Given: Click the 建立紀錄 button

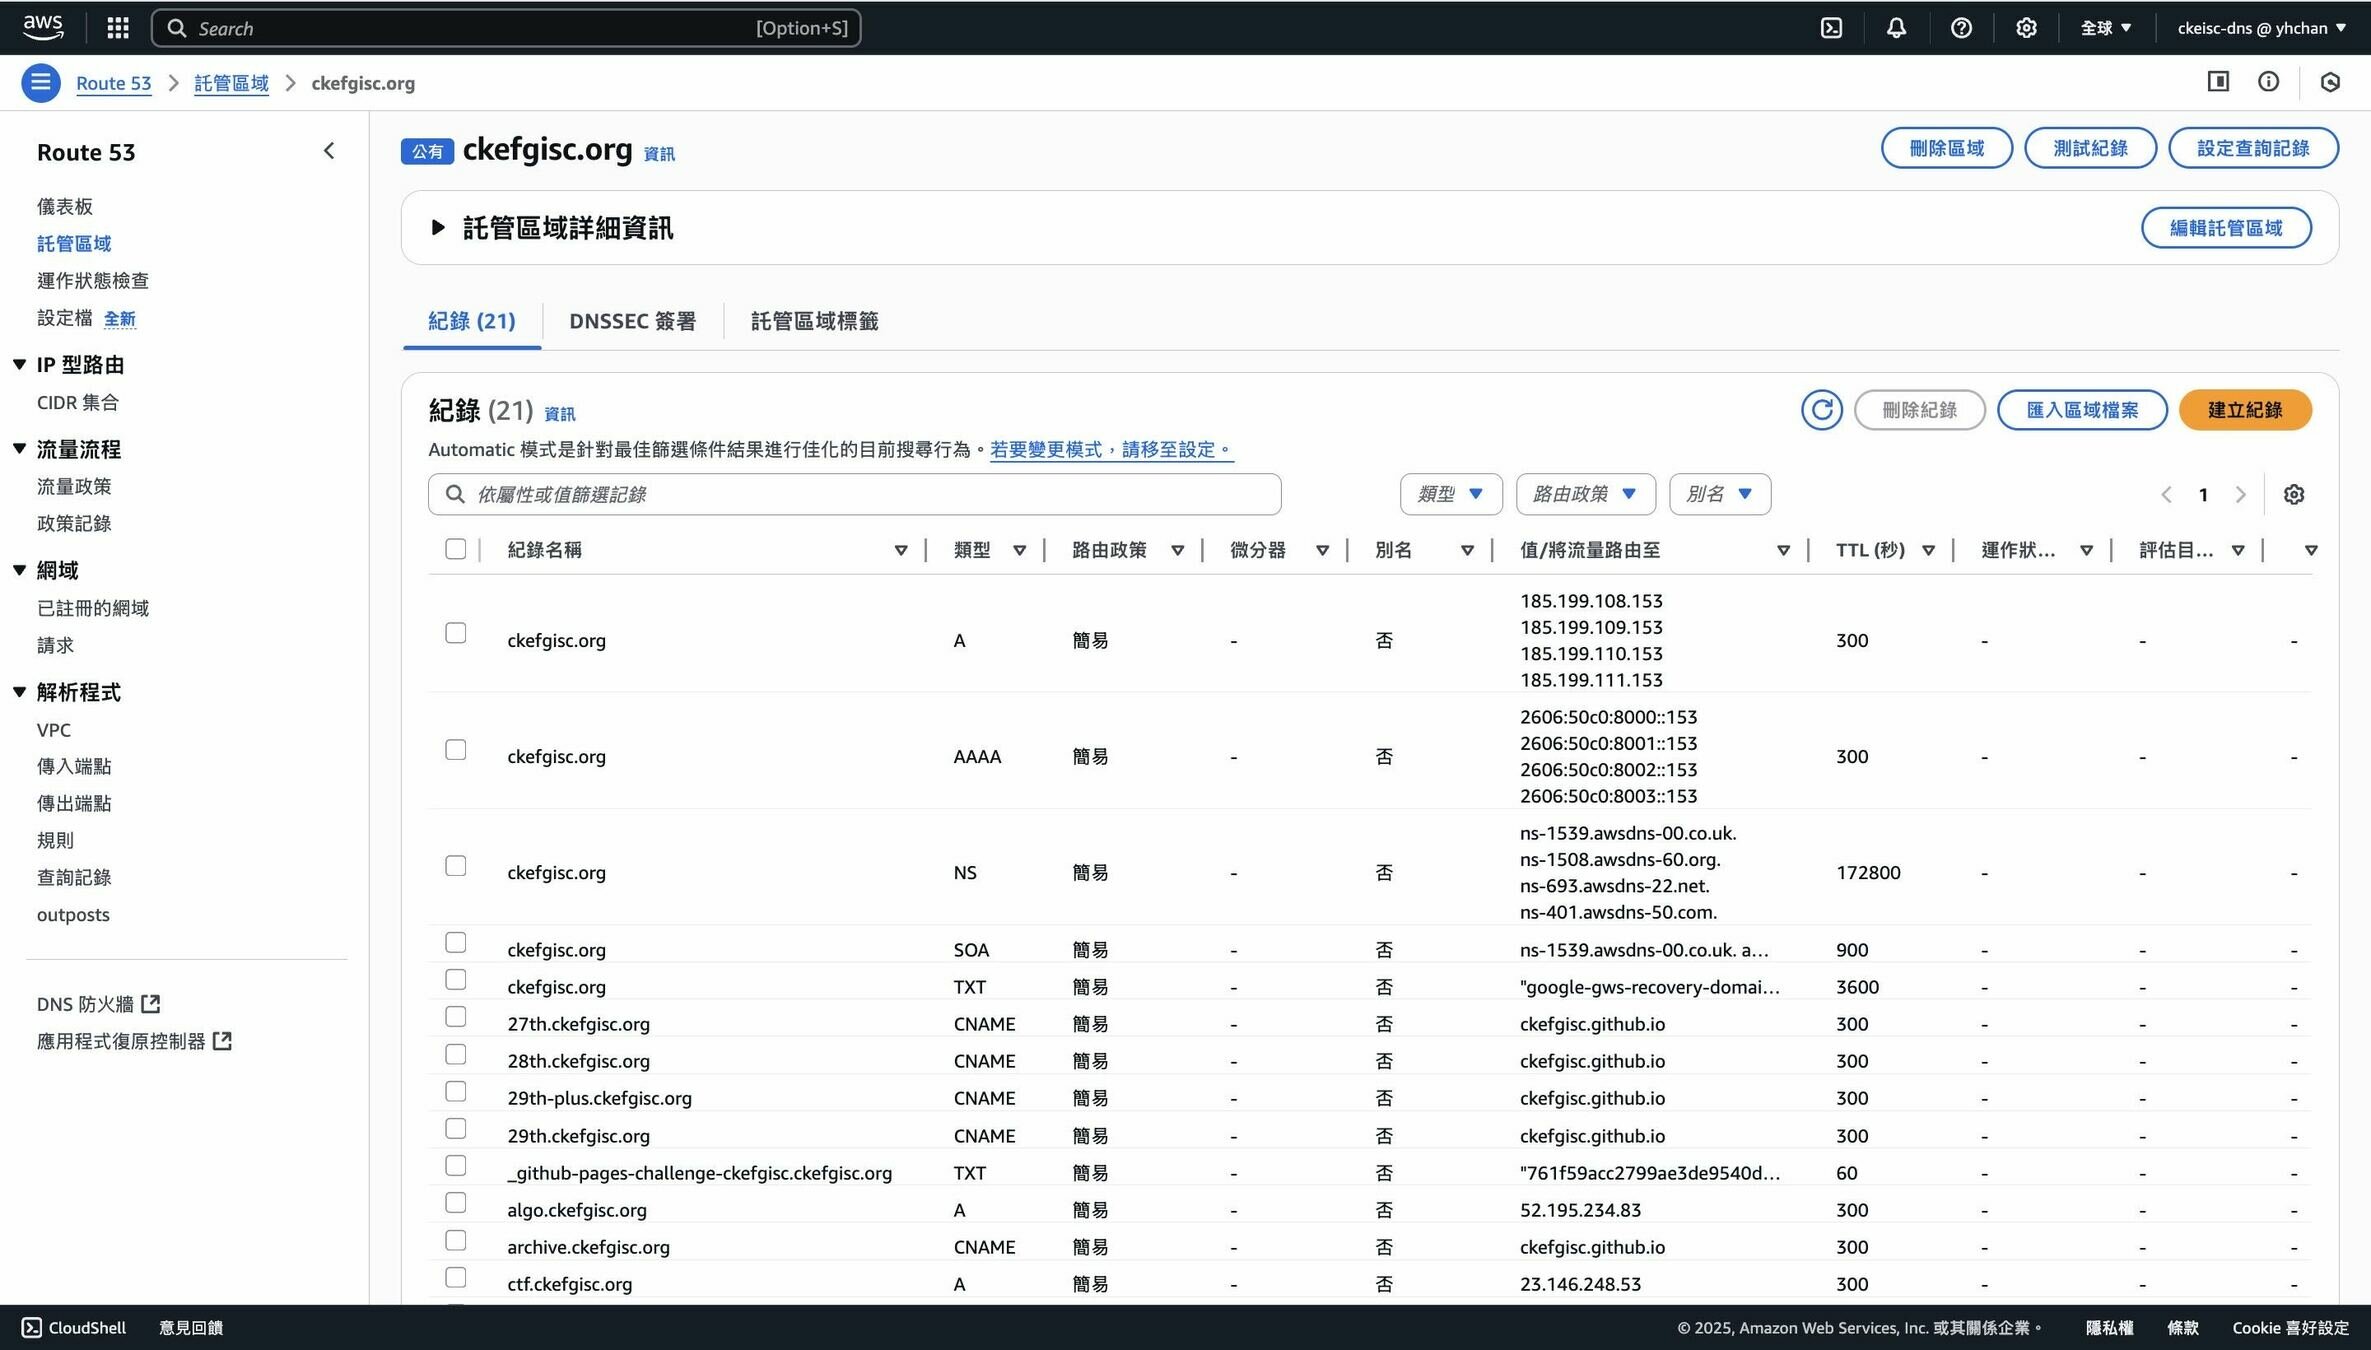Looking at the screenshot, I should tap(2244, 410).
